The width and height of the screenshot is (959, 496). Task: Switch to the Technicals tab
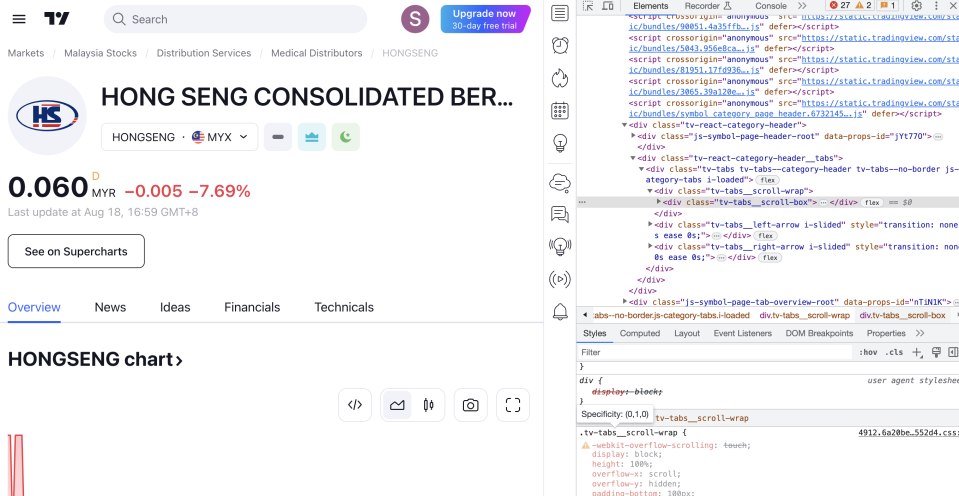[x=344, y=307]
